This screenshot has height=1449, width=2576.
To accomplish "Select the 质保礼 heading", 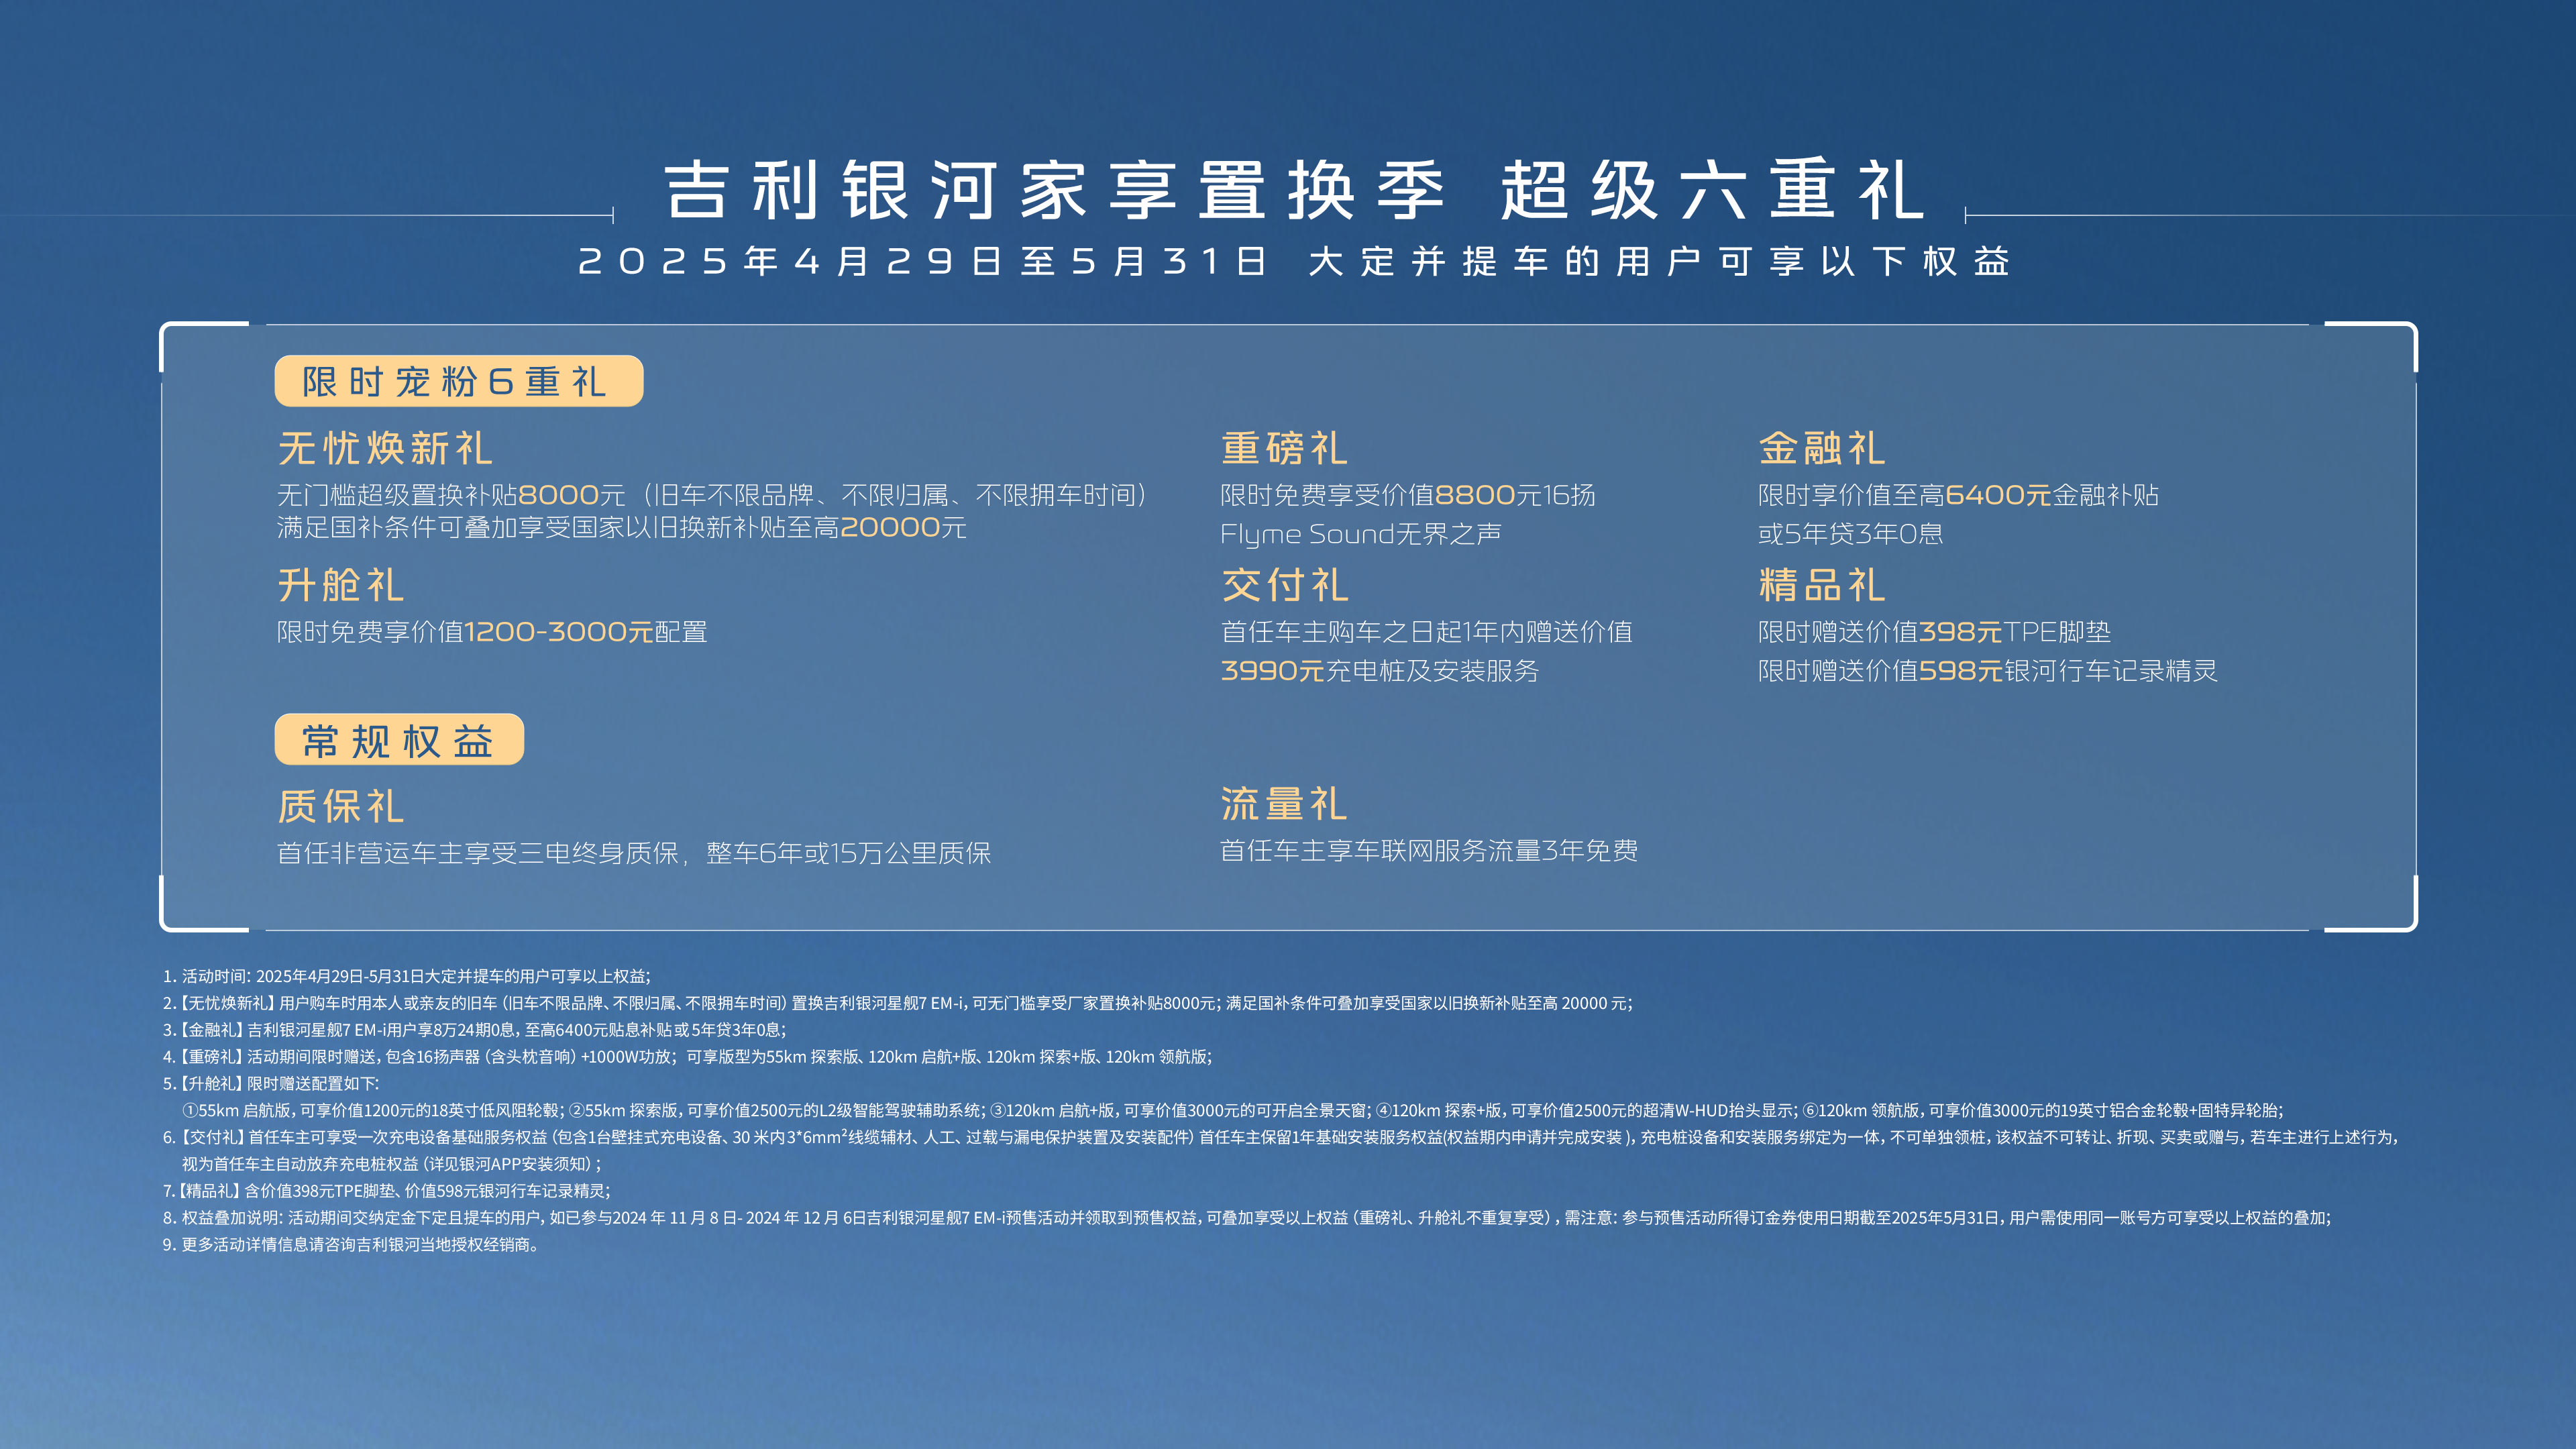I will coord(341,806).
